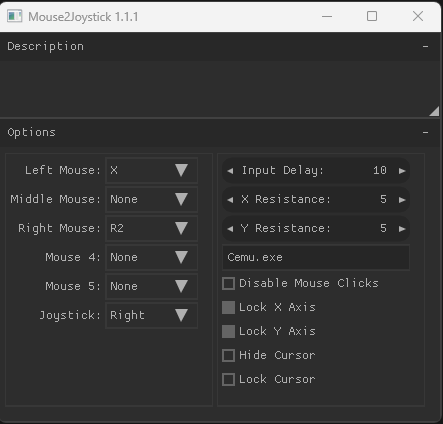
Task: Collapse the Options section
Action: pyautogui.click(x=425, y=133)
